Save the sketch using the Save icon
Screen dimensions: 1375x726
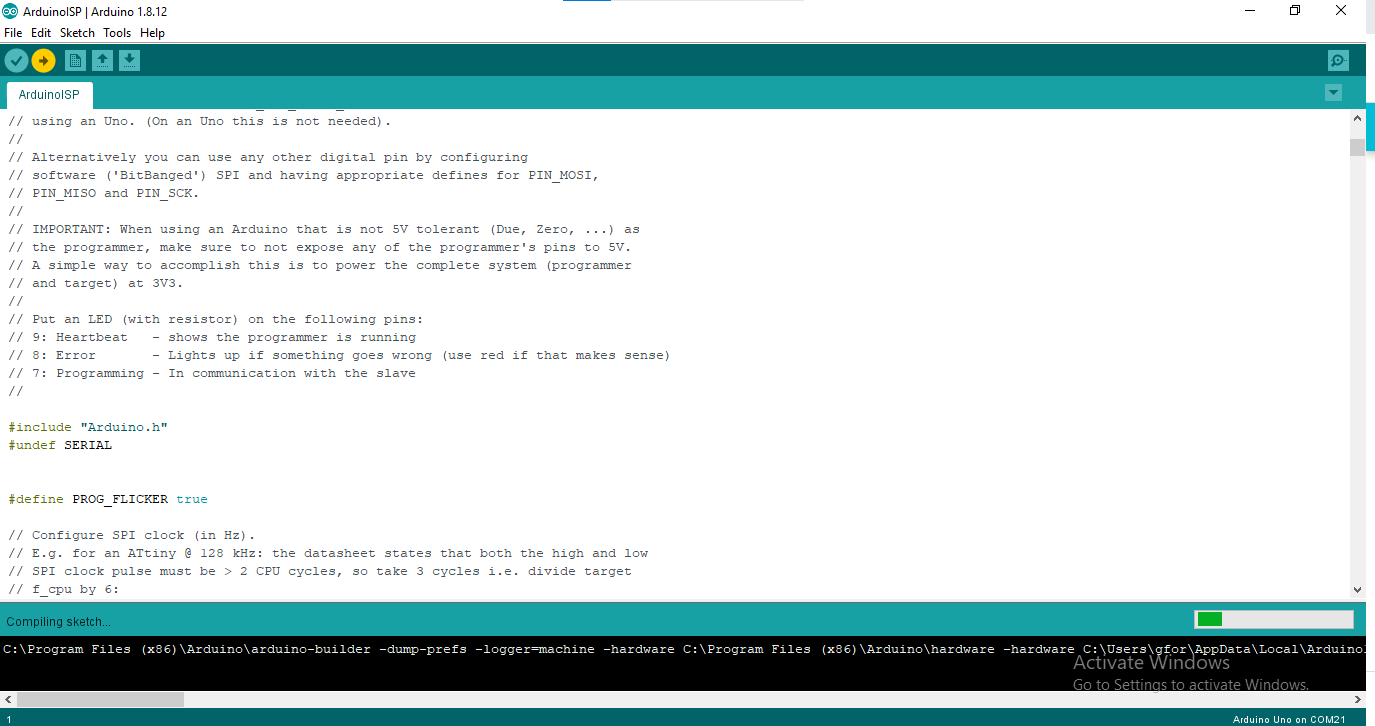point(129,61)
